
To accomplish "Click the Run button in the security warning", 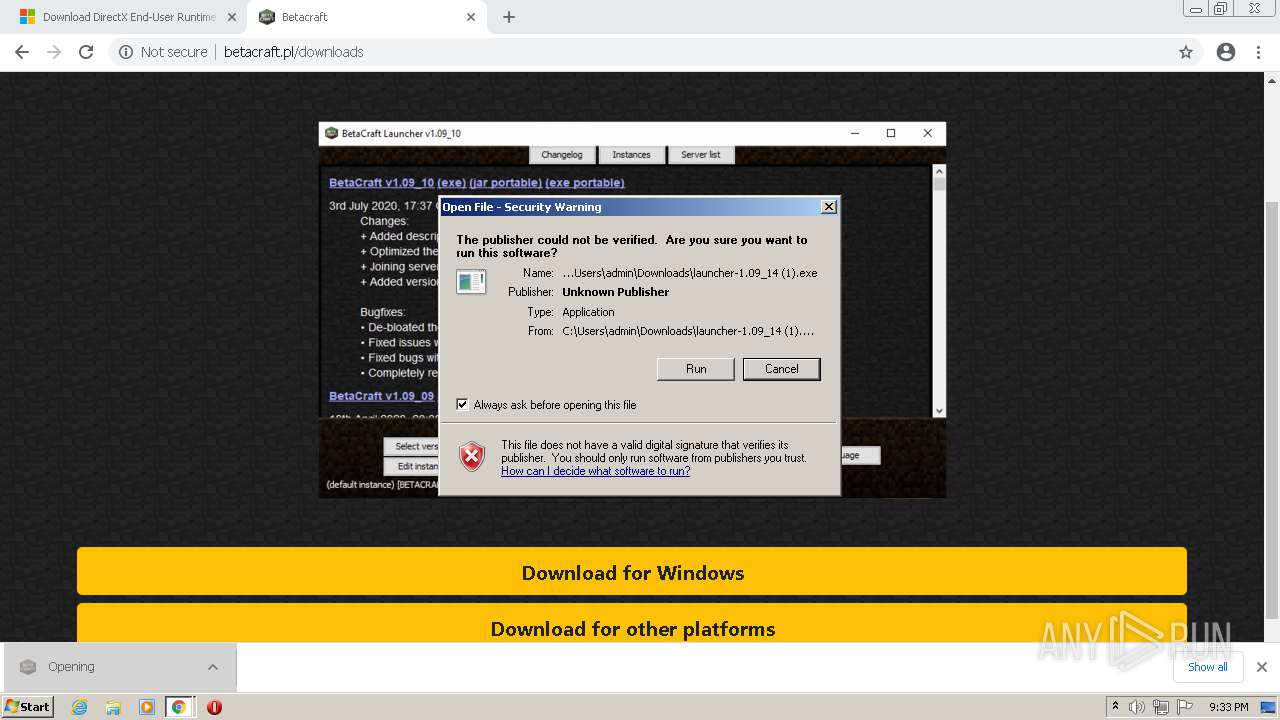I will [695, 369].
